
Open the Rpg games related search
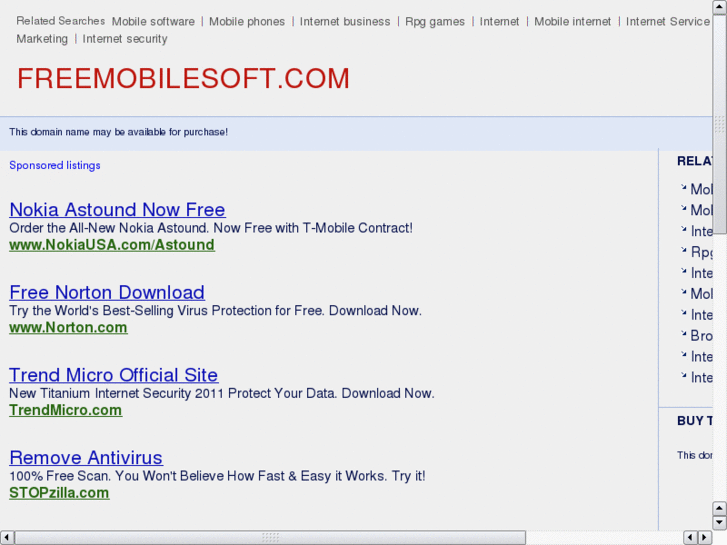pos(434,22)
